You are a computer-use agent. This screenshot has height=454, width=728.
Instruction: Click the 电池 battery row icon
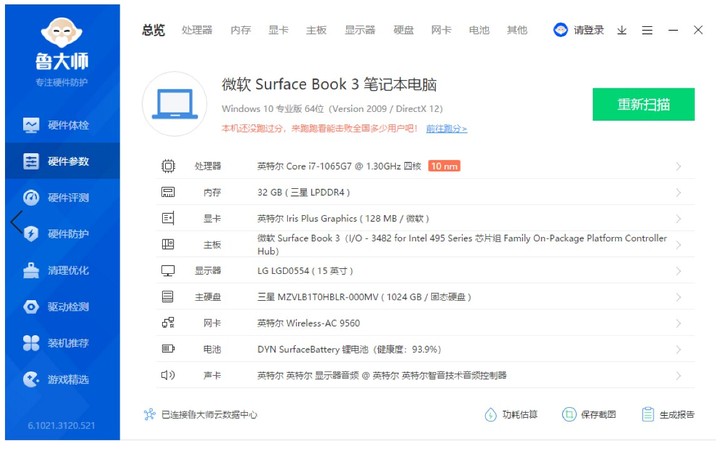click(x=168, y=349)
